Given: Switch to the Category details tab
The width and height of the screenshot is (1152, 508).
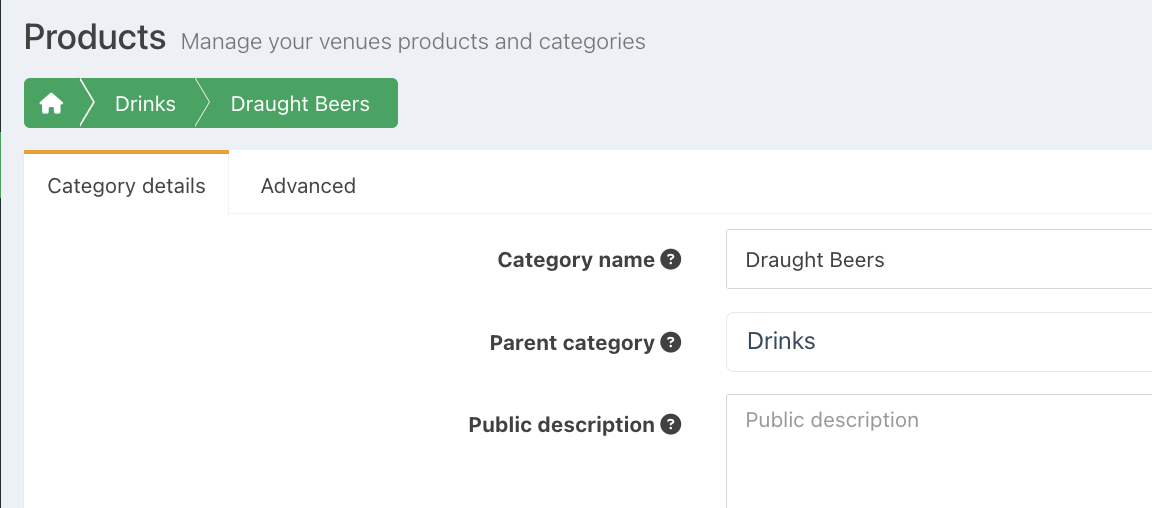Looking at the screenshot, I should (127, 186).
